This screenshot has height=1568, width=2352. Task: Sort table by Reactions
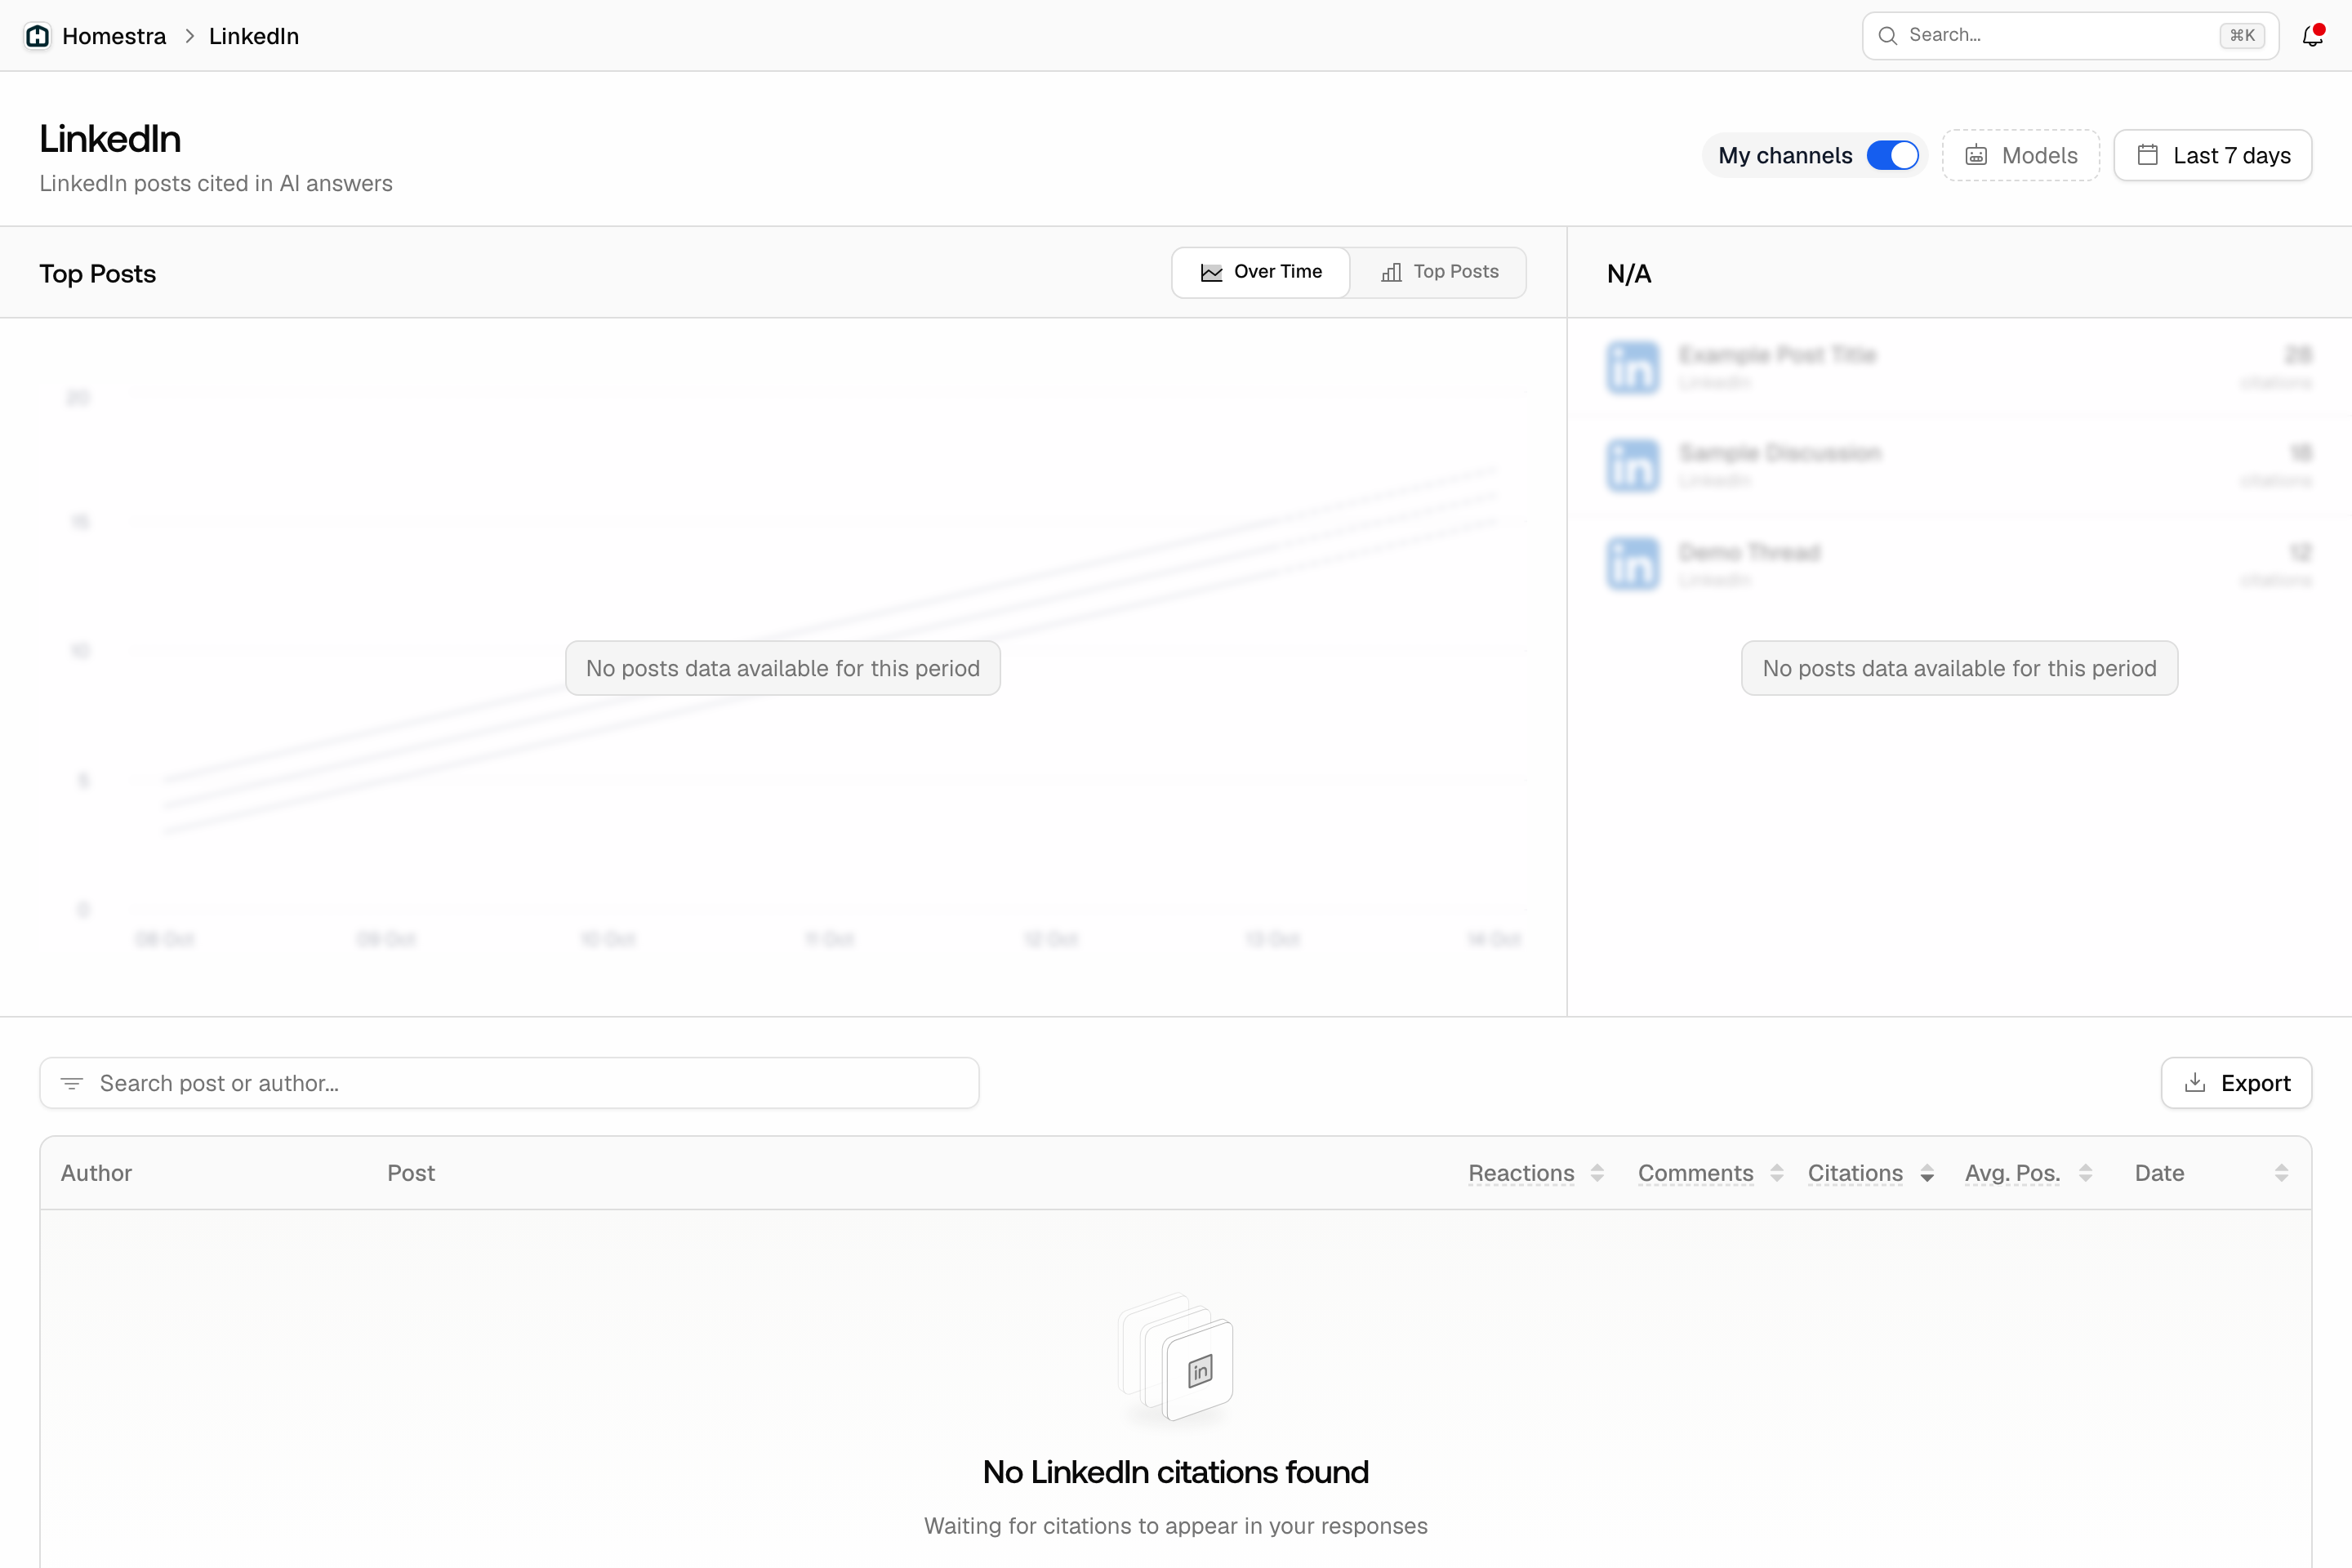point(1536,1173)
